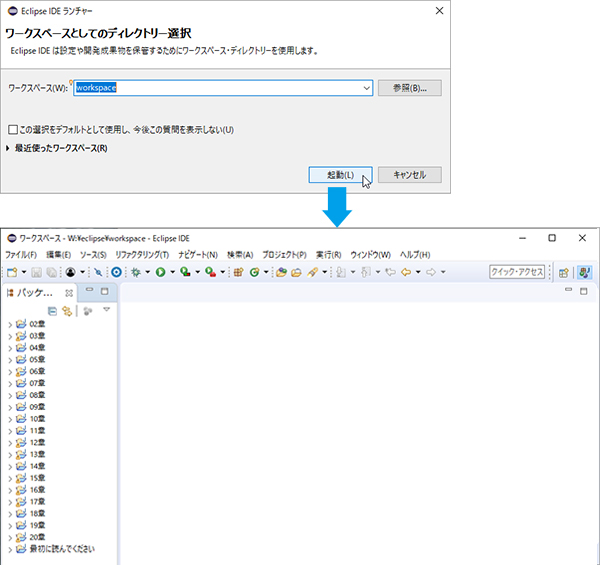
Task: Click the Save disk icon
Action: [x=36, y=272]
